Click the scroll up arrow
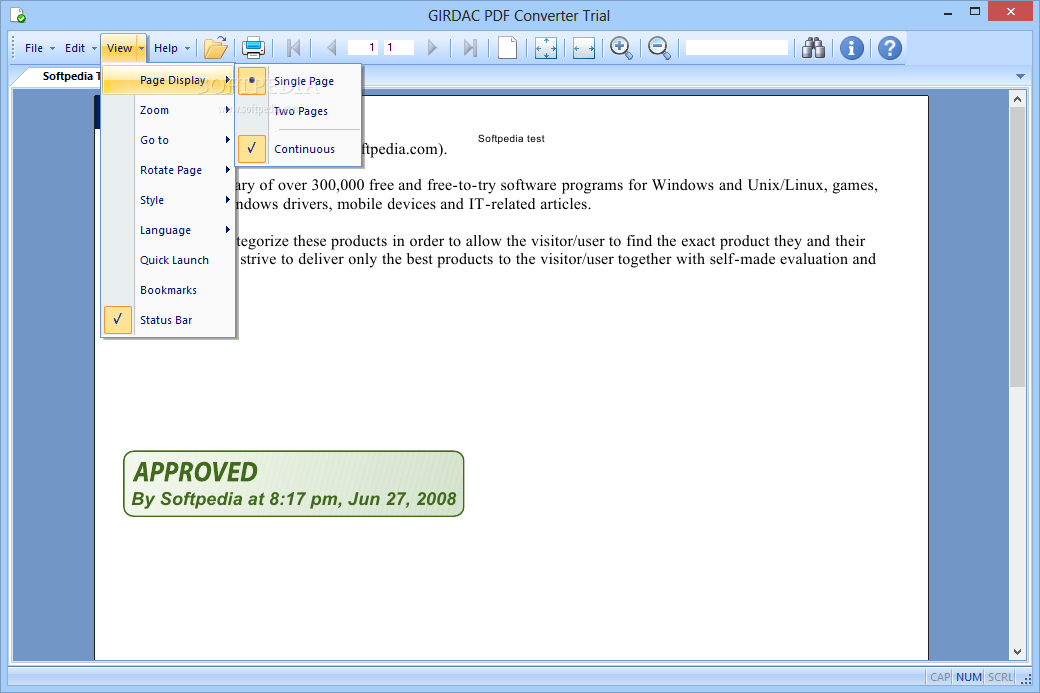 click(1017, 99)
